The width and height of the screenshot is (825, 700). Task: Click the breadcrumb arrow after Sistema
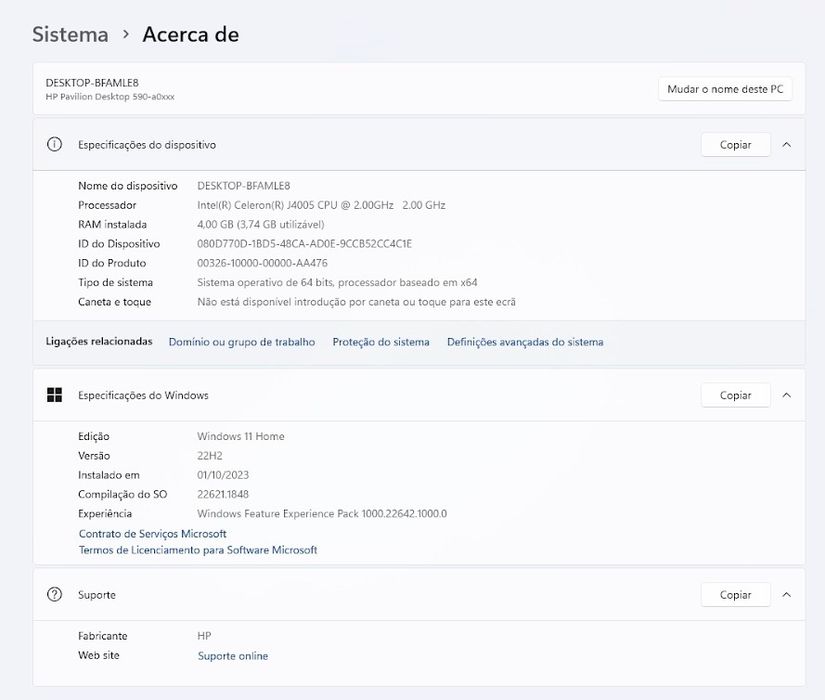click(126, 34)
